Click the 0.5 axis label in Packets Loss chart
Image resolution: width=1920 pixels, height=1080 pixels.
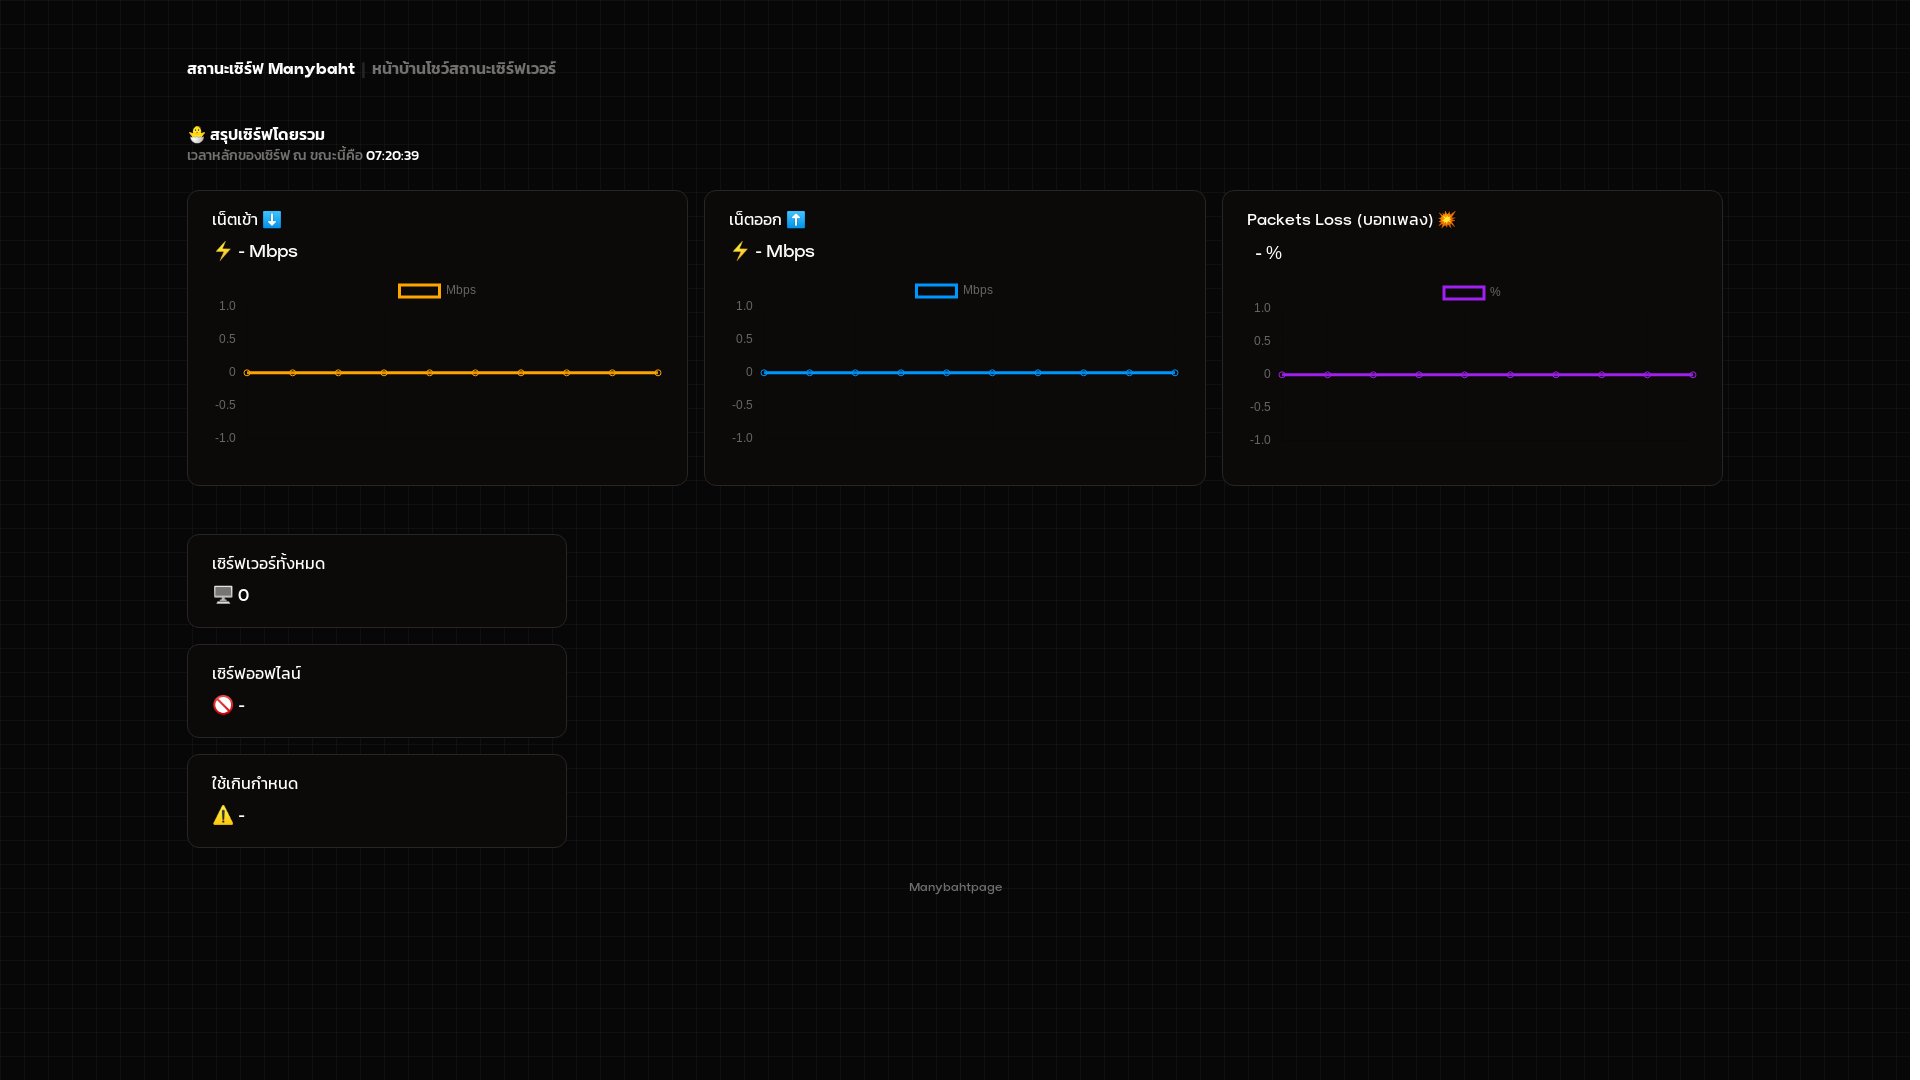1262,341
